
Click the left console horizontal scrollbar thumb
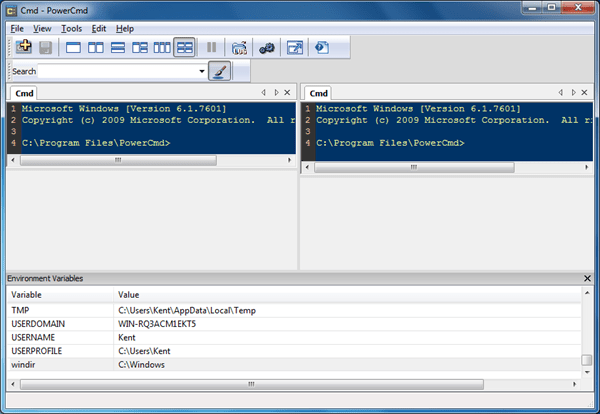tap(118, 160)
